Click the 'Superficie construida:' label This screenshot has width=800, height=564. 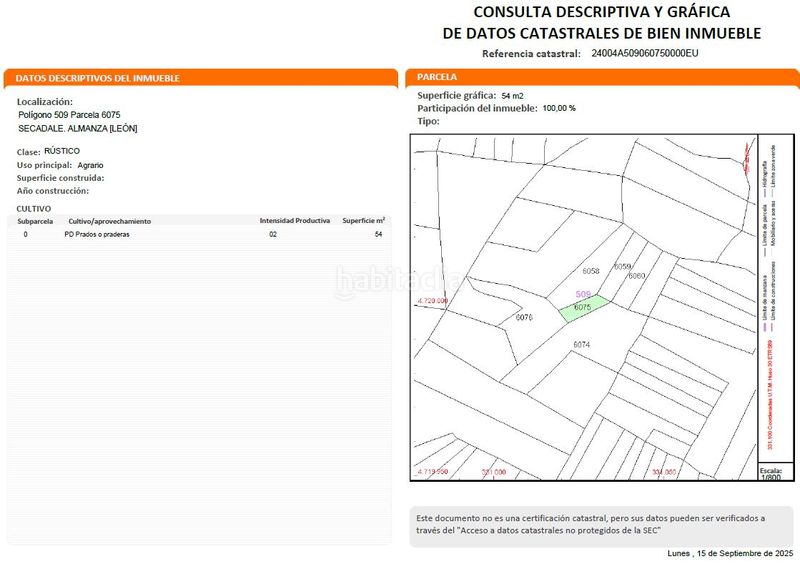60,178
